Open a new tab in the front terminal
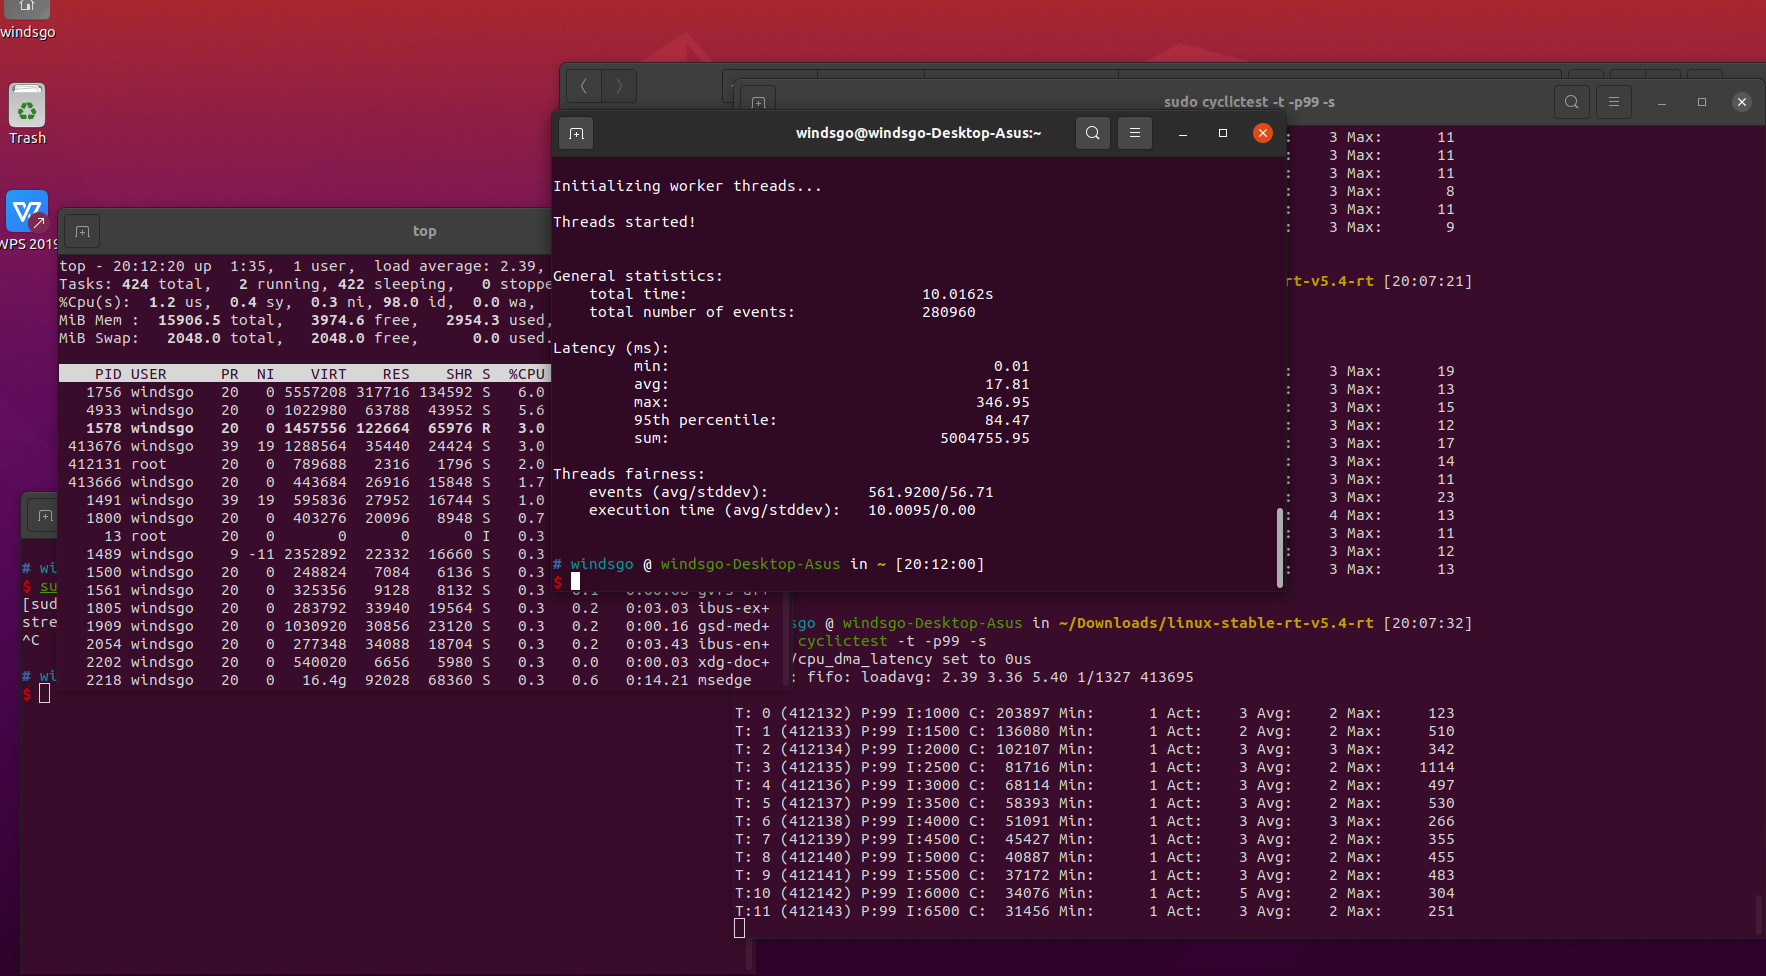The height and width of the screenshot is (976, 1766). (x=577, y=133)
